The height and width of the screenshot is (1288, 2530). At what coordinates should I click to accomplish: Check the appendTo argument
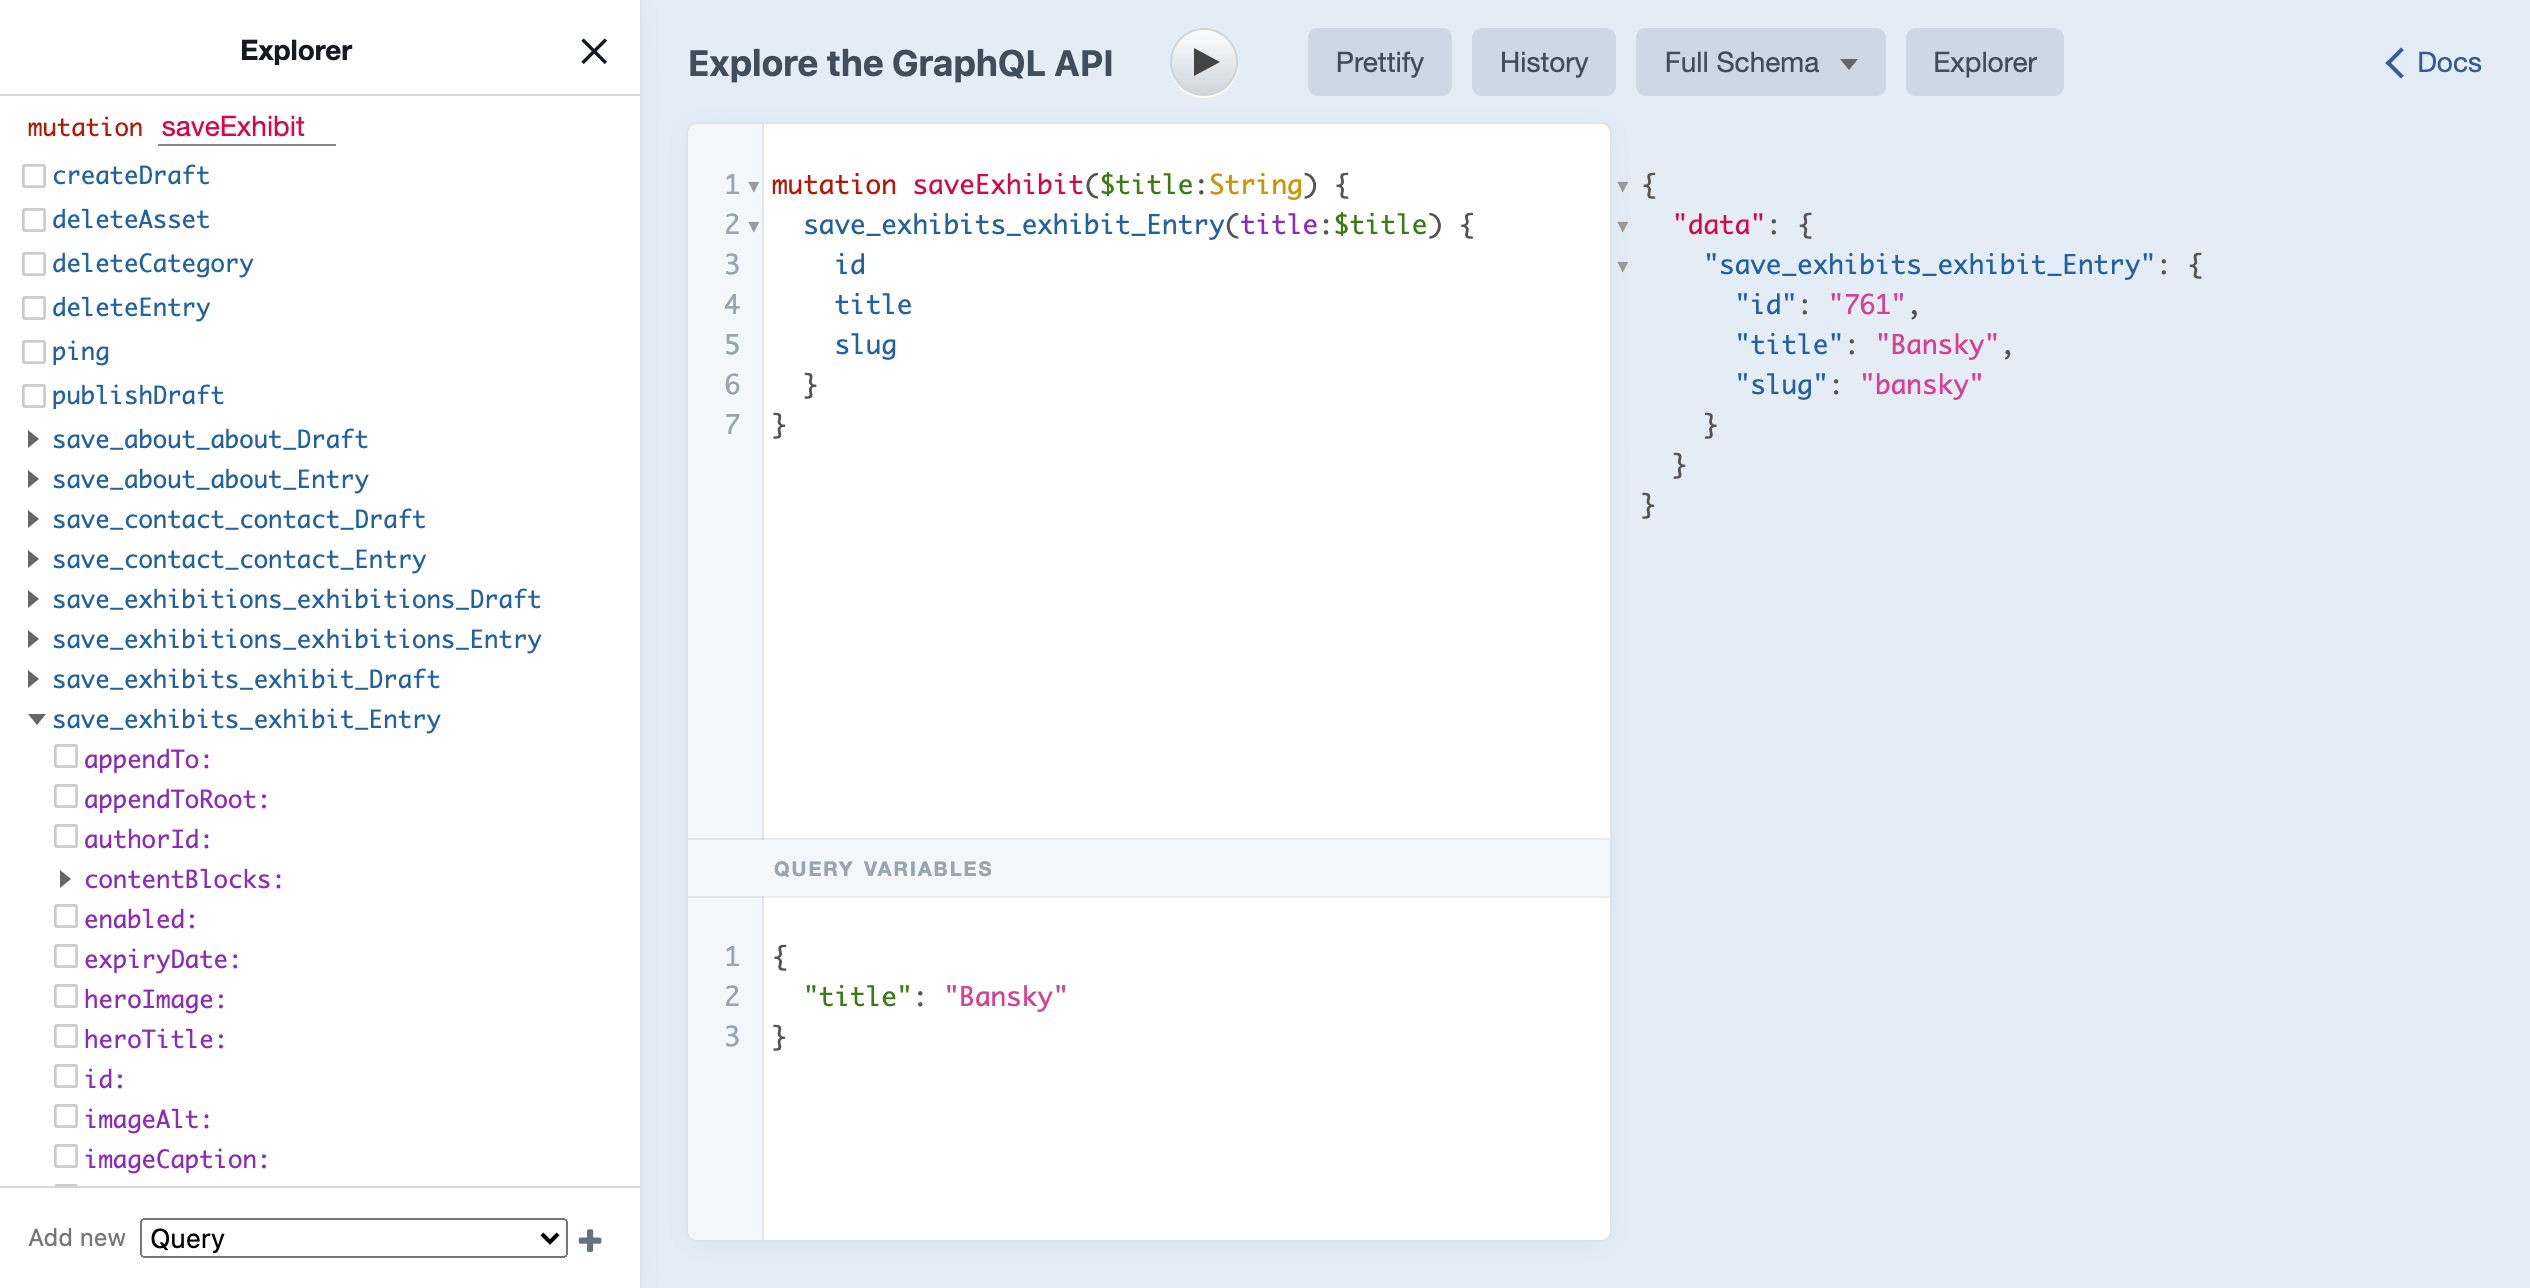coord(66,757)
